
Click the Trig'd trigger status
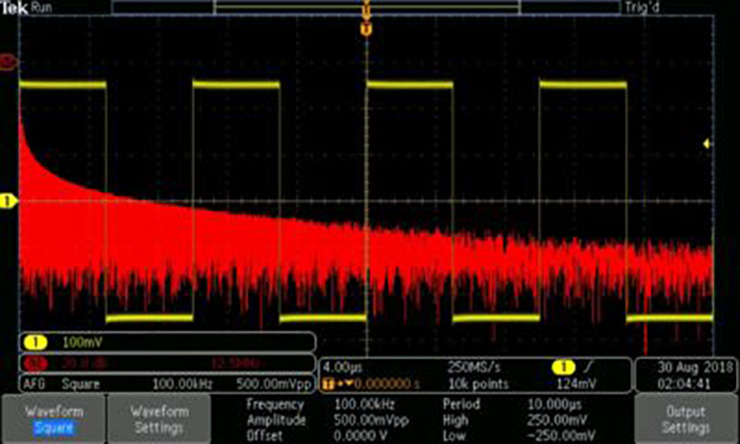click(641, 8)
